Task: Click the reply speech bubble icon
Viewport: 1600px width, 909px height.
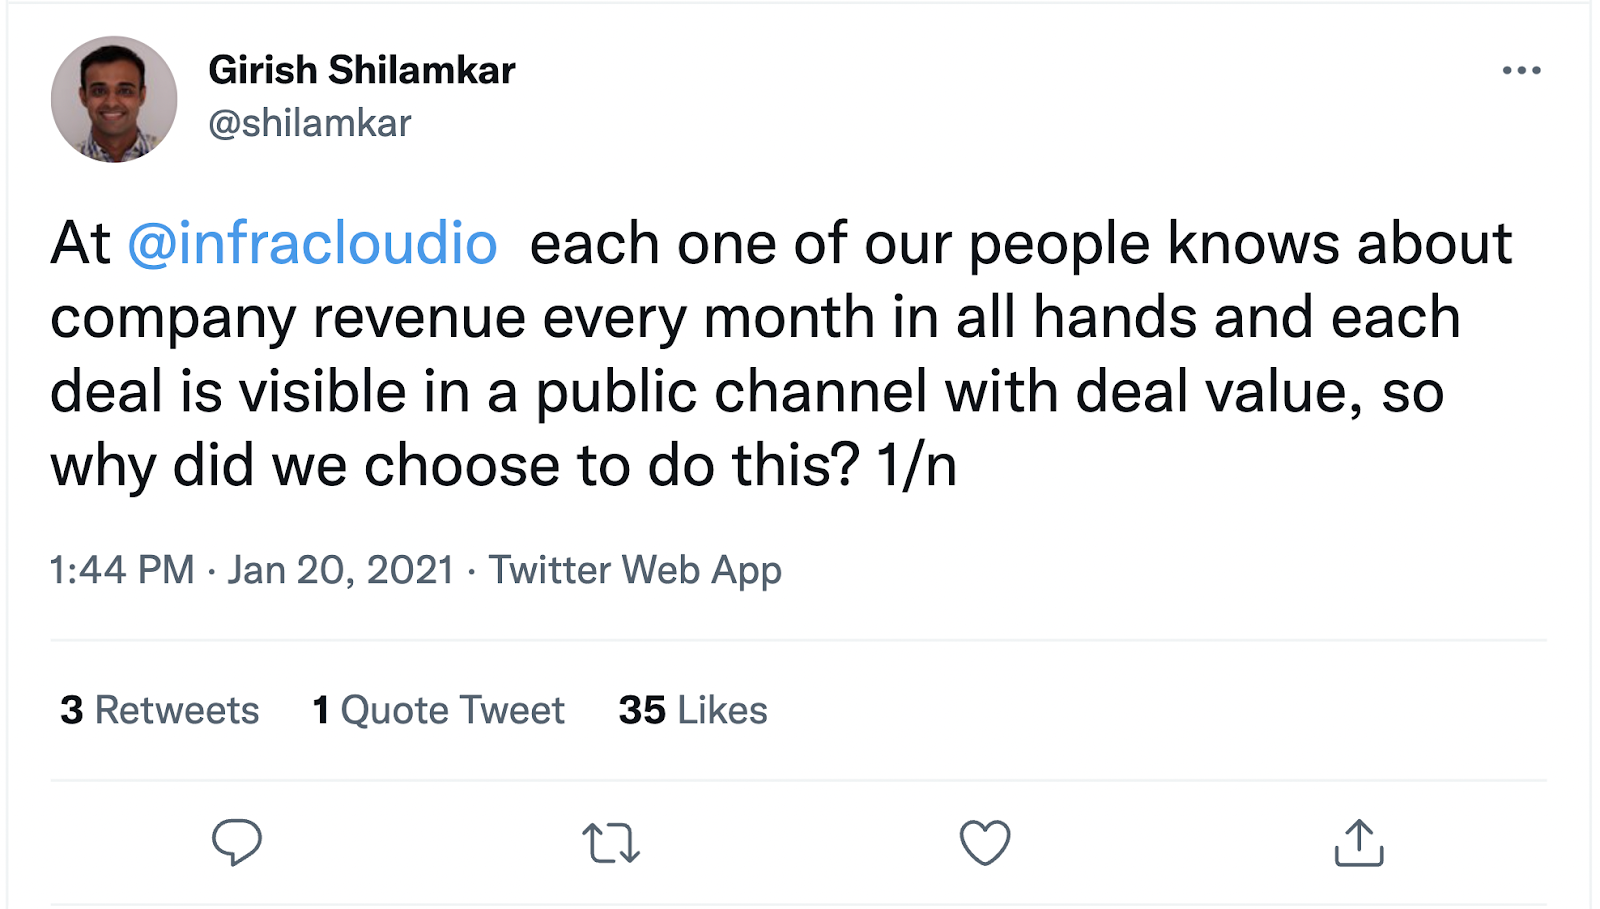Action: tap(237, 842)
